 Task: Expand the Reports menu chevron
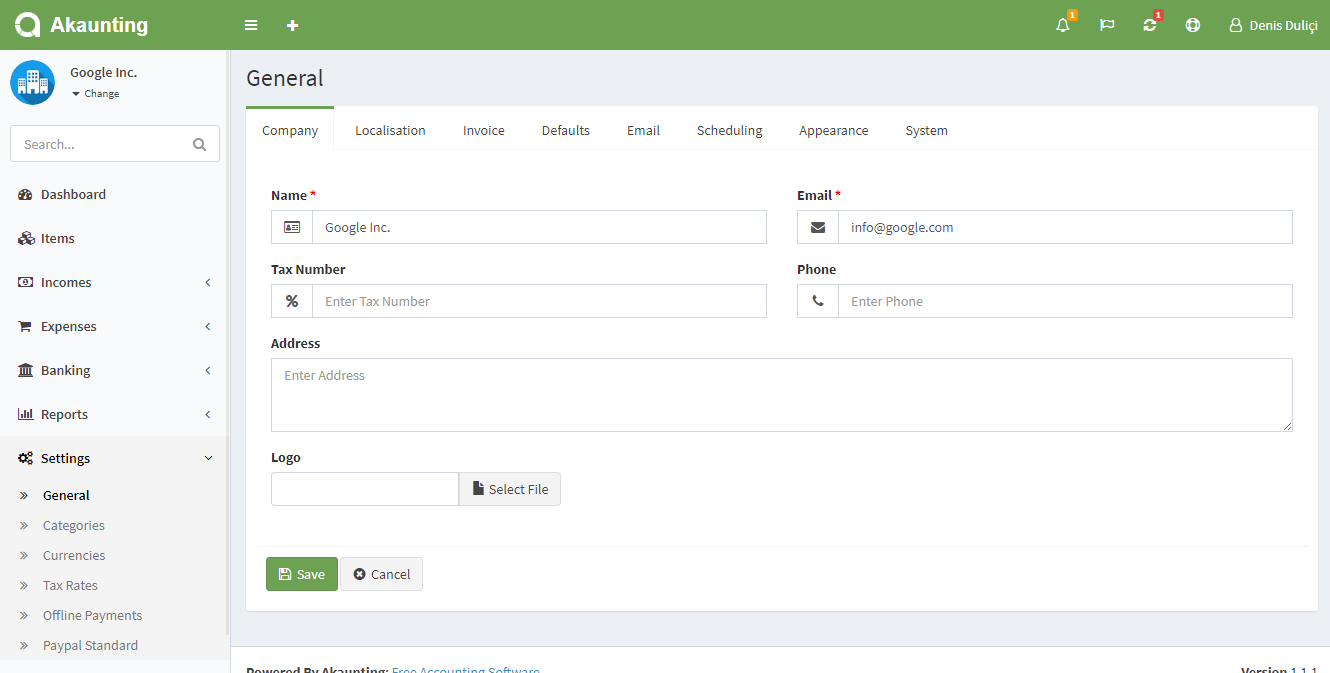coord(208,414)
